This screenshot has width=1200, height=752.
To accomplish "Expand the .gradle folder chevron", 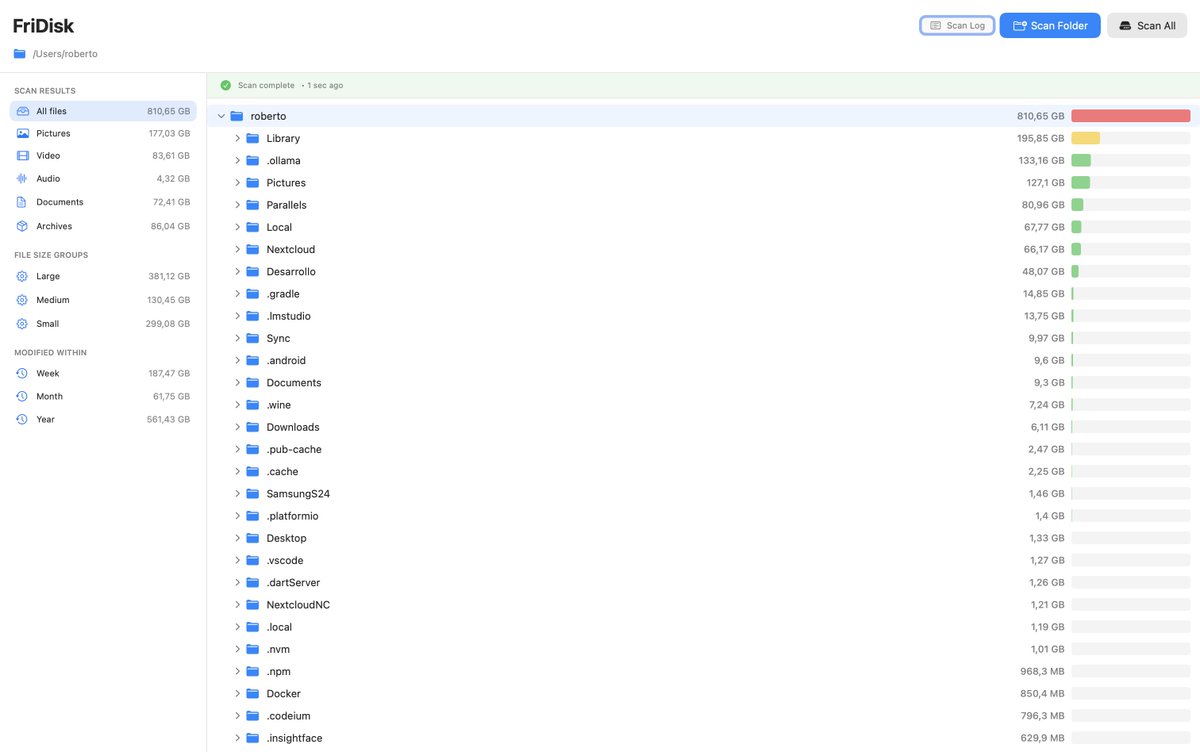I will click(238, 294).
